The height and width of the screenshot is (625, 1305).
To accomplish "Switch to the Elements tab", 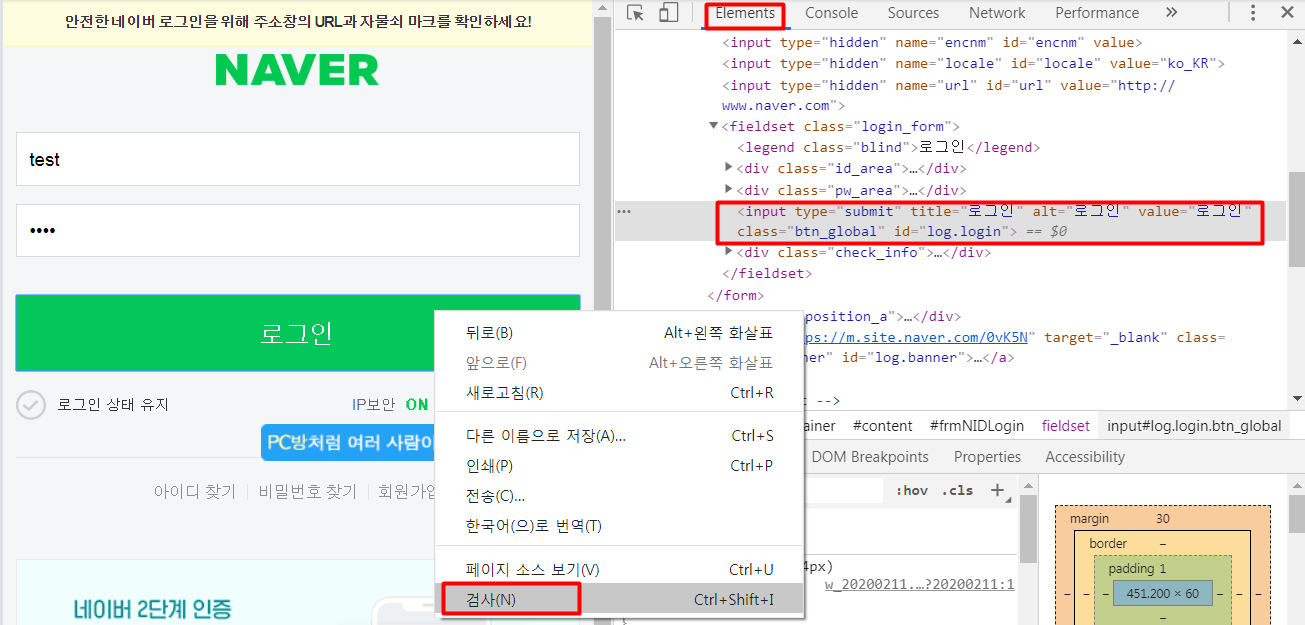I will tap(745, 13).
